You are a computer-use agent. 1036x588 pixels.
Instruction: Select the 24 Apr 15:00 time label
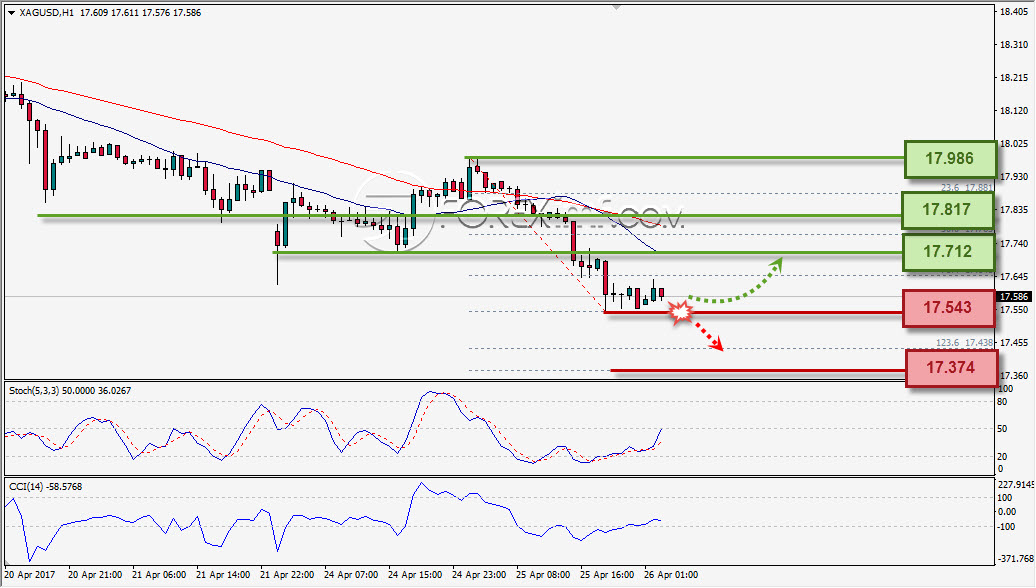click(415, 575)
